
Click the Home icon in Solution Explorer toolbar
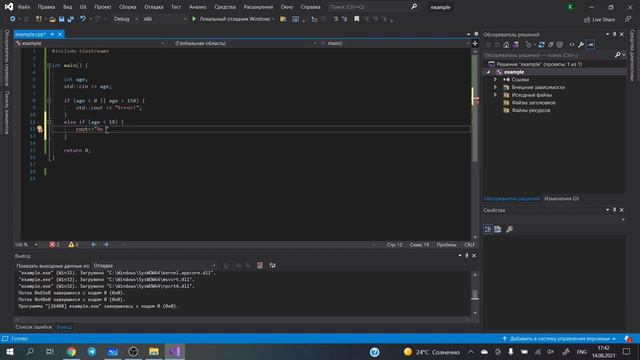pyautogui.click(x=506, y=44)
